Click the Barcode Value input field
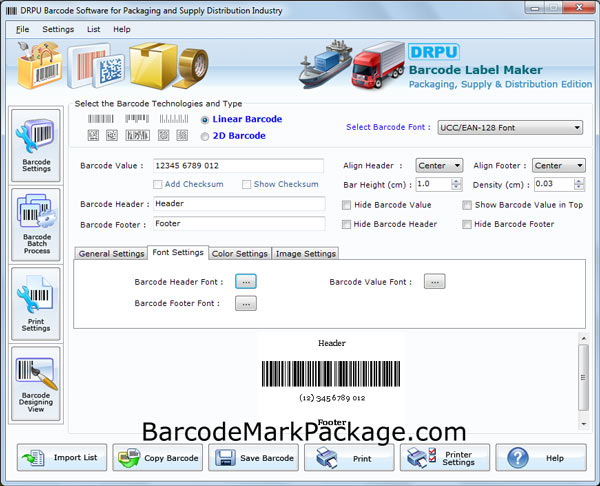This screenshot has height=486, width=600. [x=238, y=166]
